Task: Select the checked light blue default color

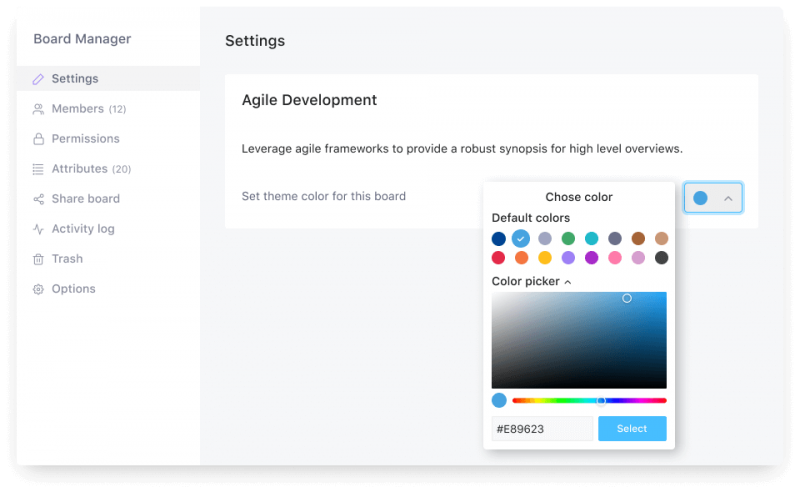Action: coord(521,239)
